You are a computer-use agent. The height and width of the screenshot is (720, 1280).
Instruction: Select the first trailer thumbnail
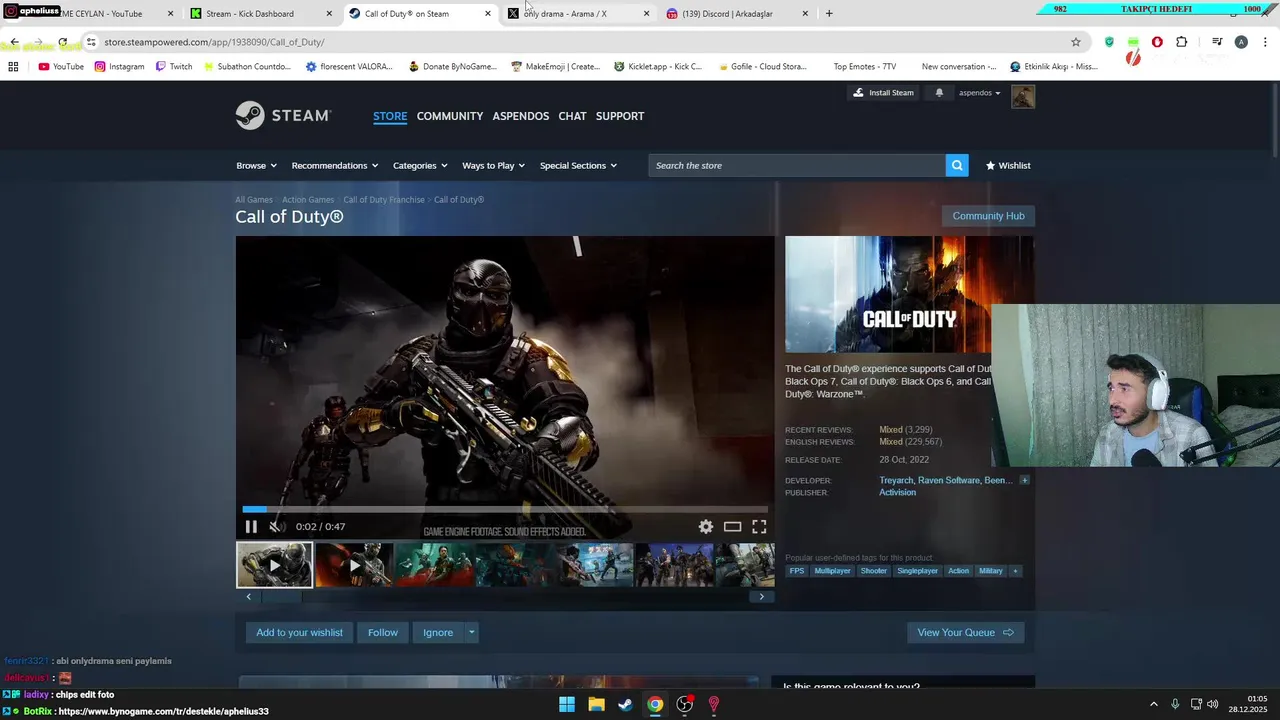[274, 565]
